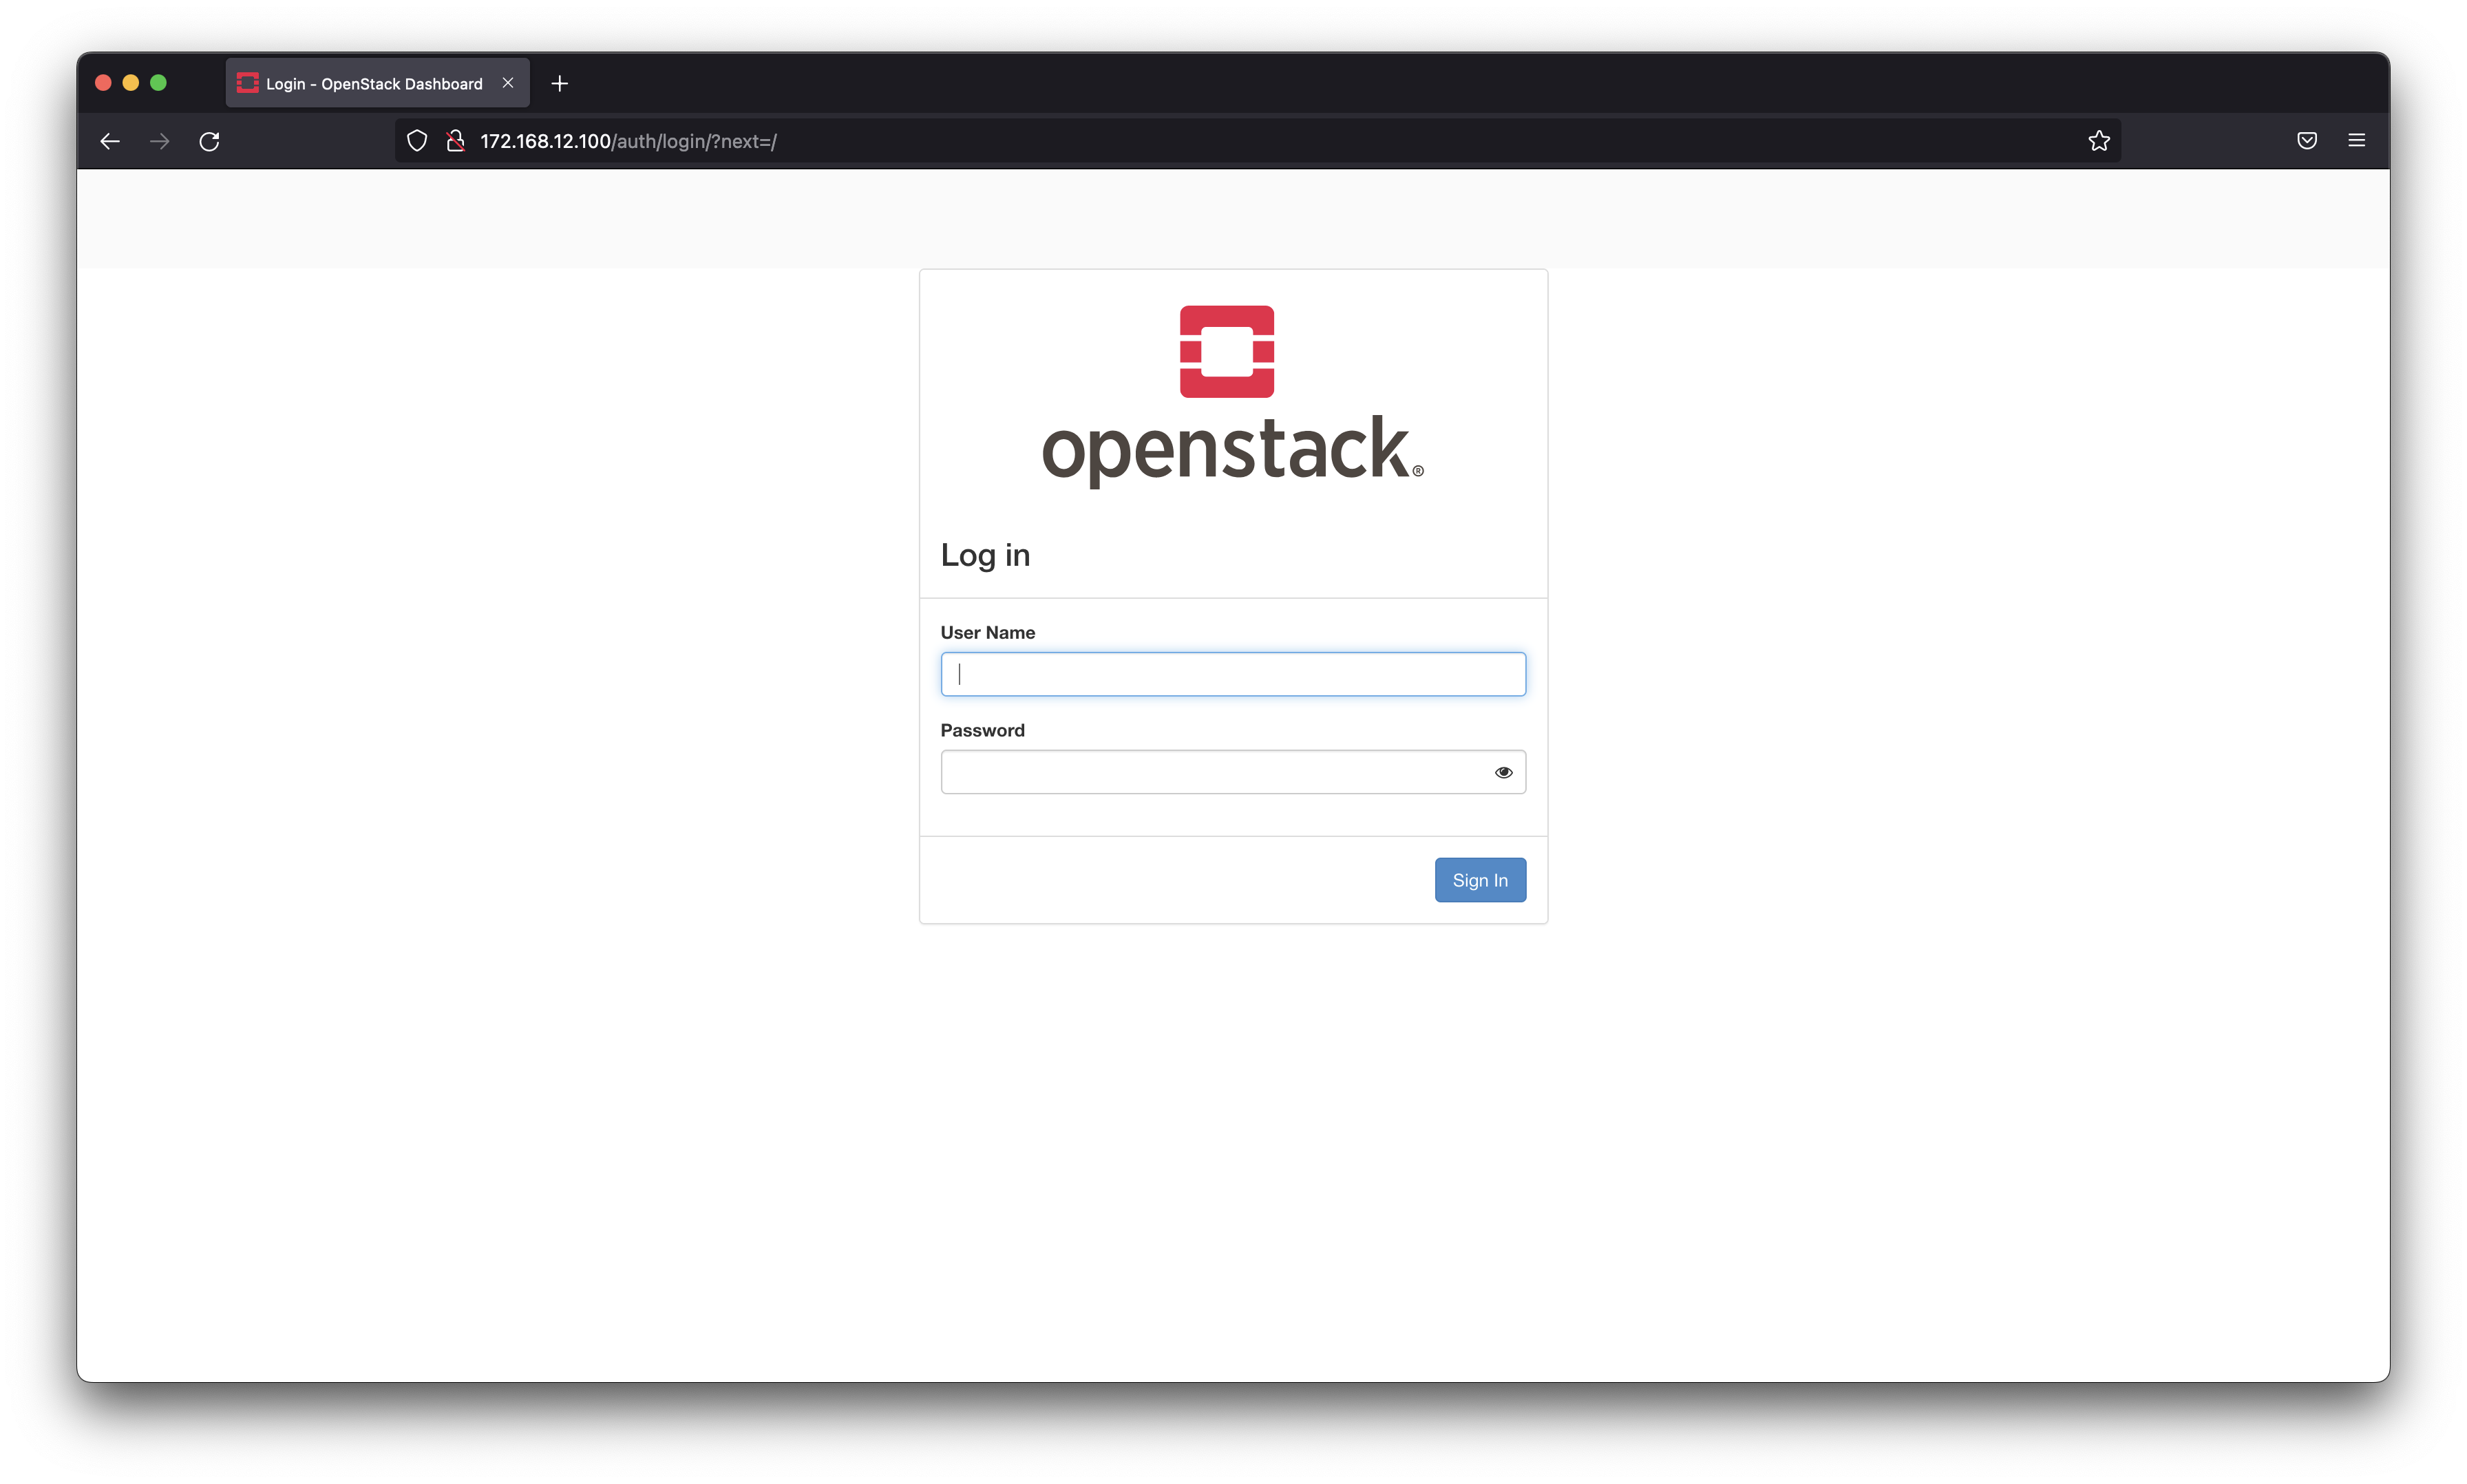The height and width of the screenshot is (1484, 2467).
Task: Select the Login - OpenStack Dashboard tab
Action: click(378, 83)
